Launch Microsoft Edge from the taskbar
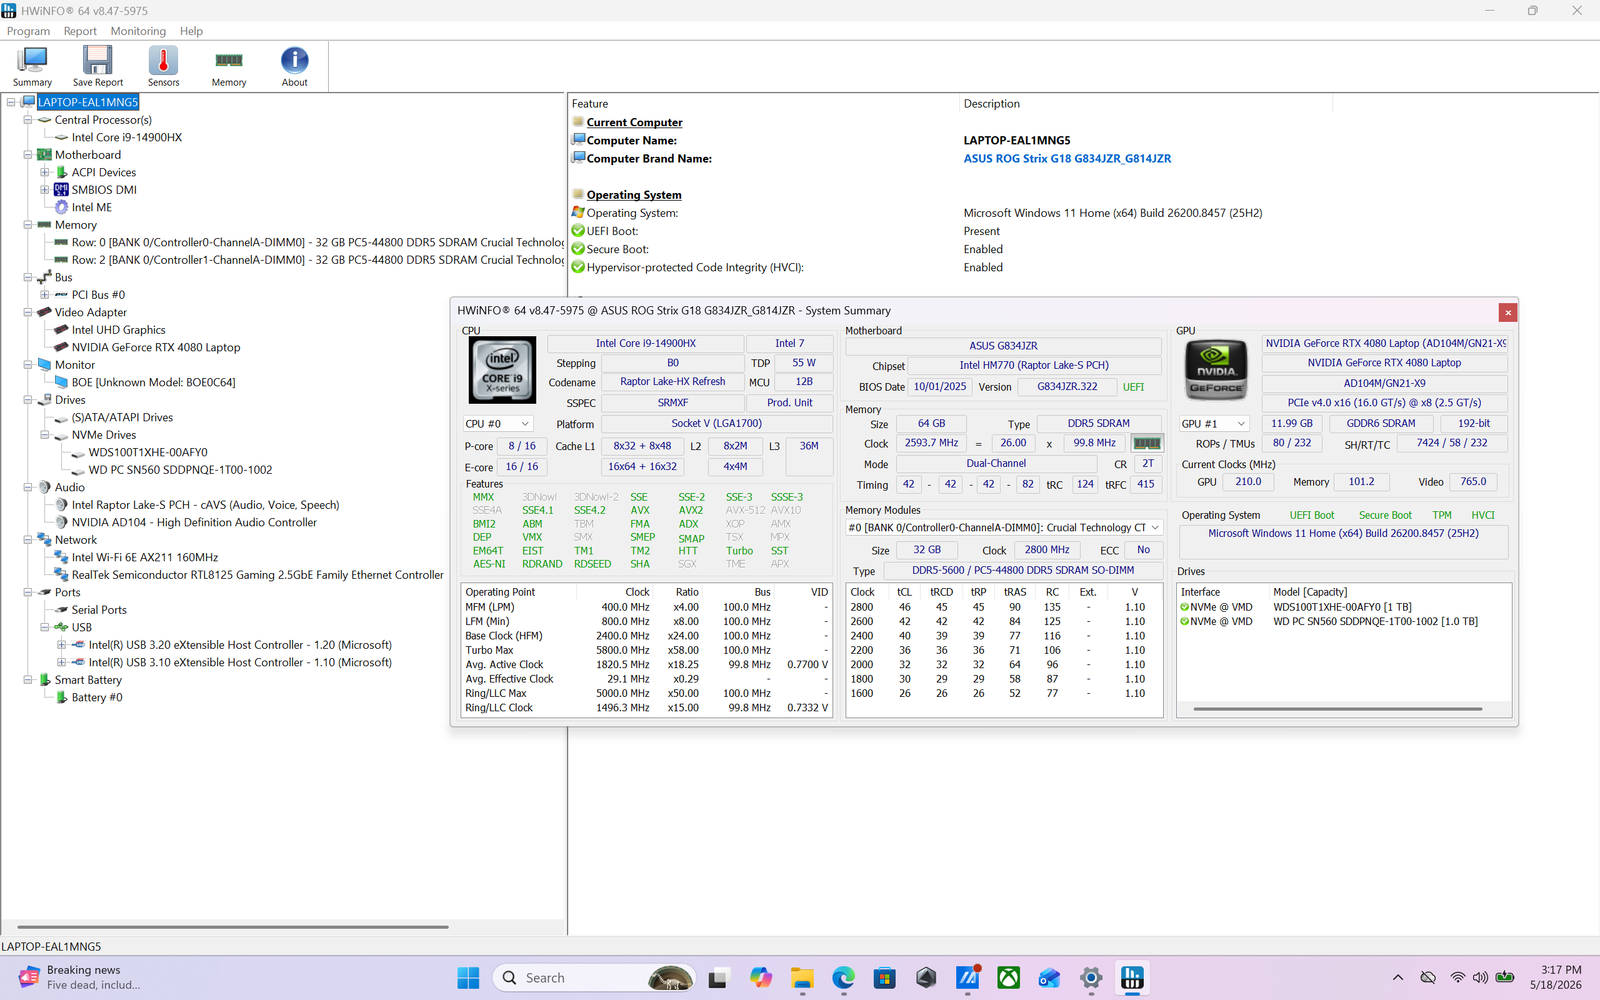 [843, 978]
